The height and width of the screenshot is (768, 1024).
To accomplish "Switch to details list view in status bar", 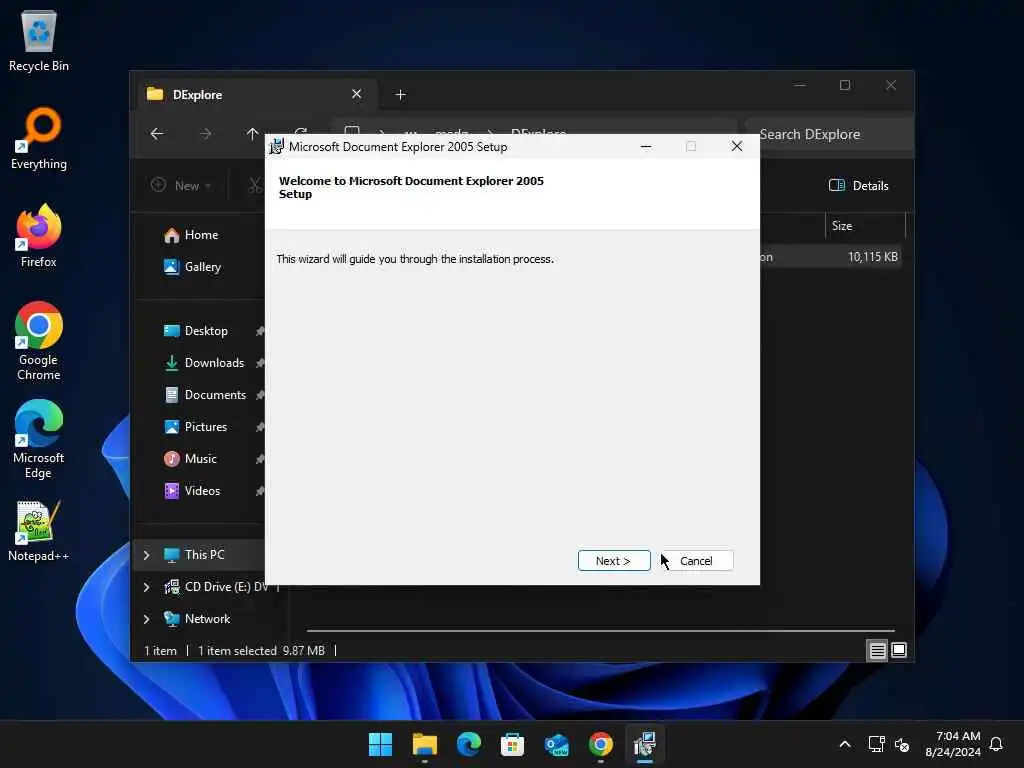I will coord(877,650).
